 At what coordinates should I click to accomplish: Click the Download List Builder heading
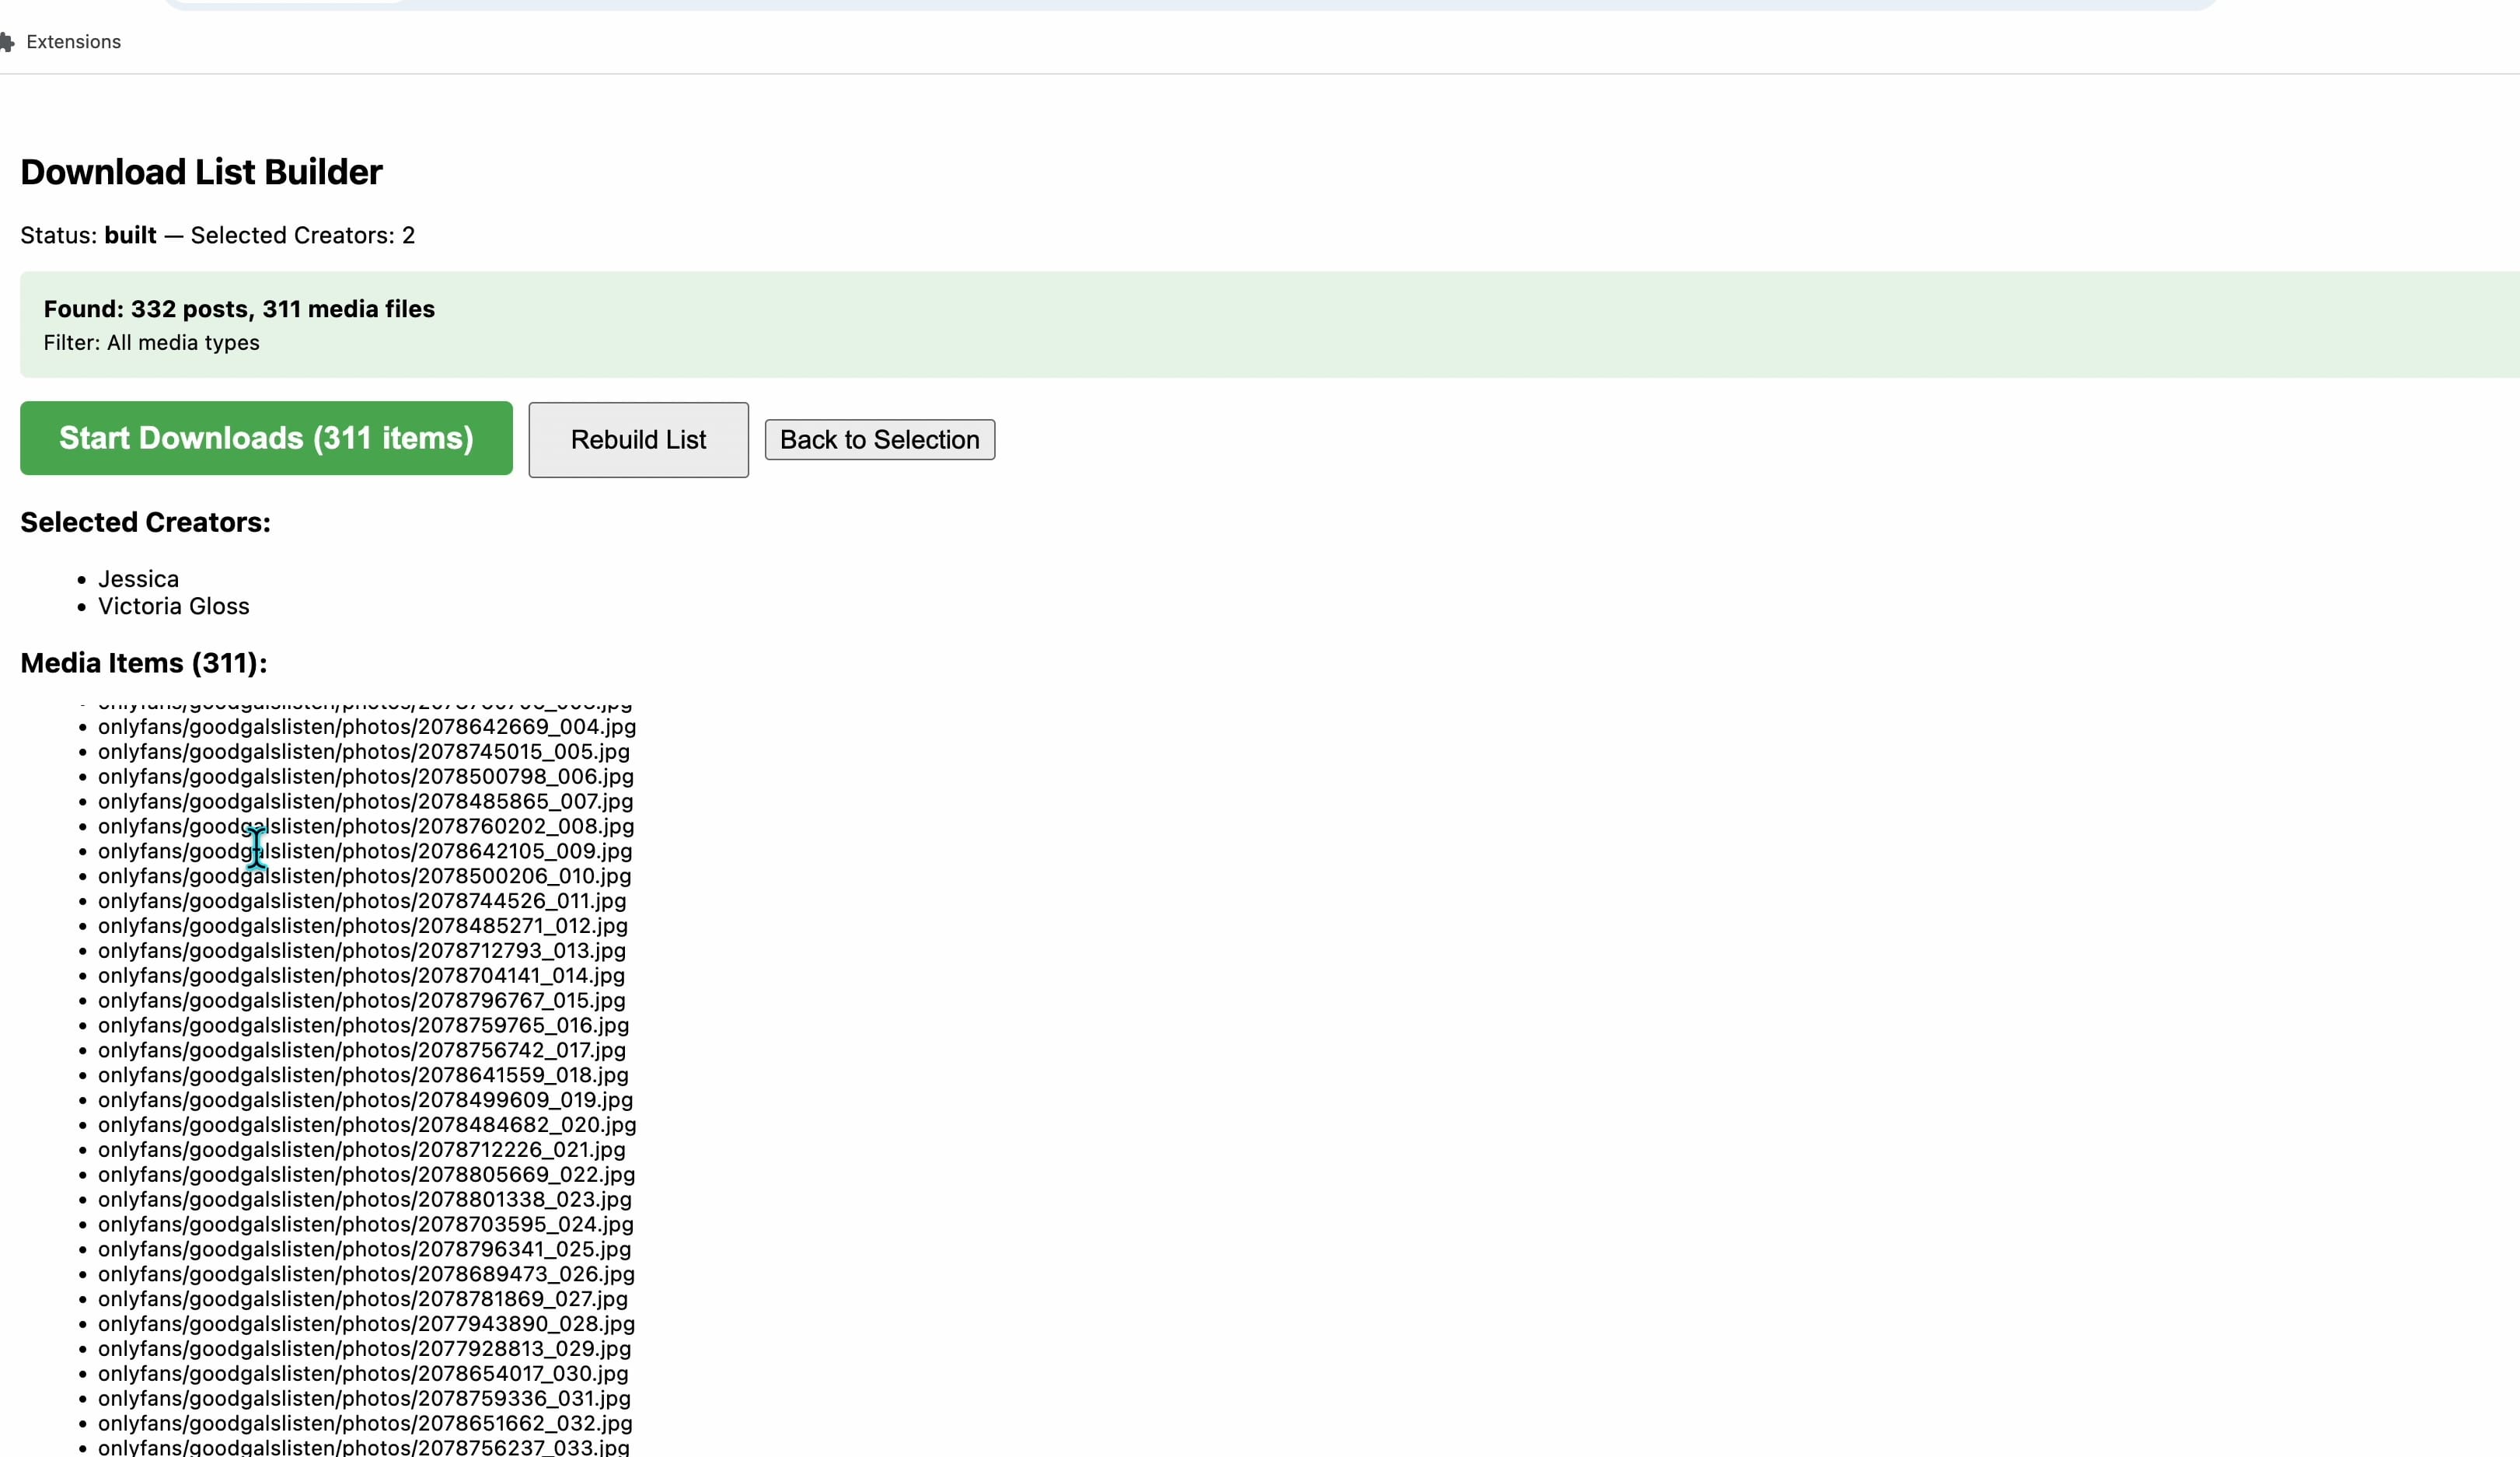click(200, 172)
